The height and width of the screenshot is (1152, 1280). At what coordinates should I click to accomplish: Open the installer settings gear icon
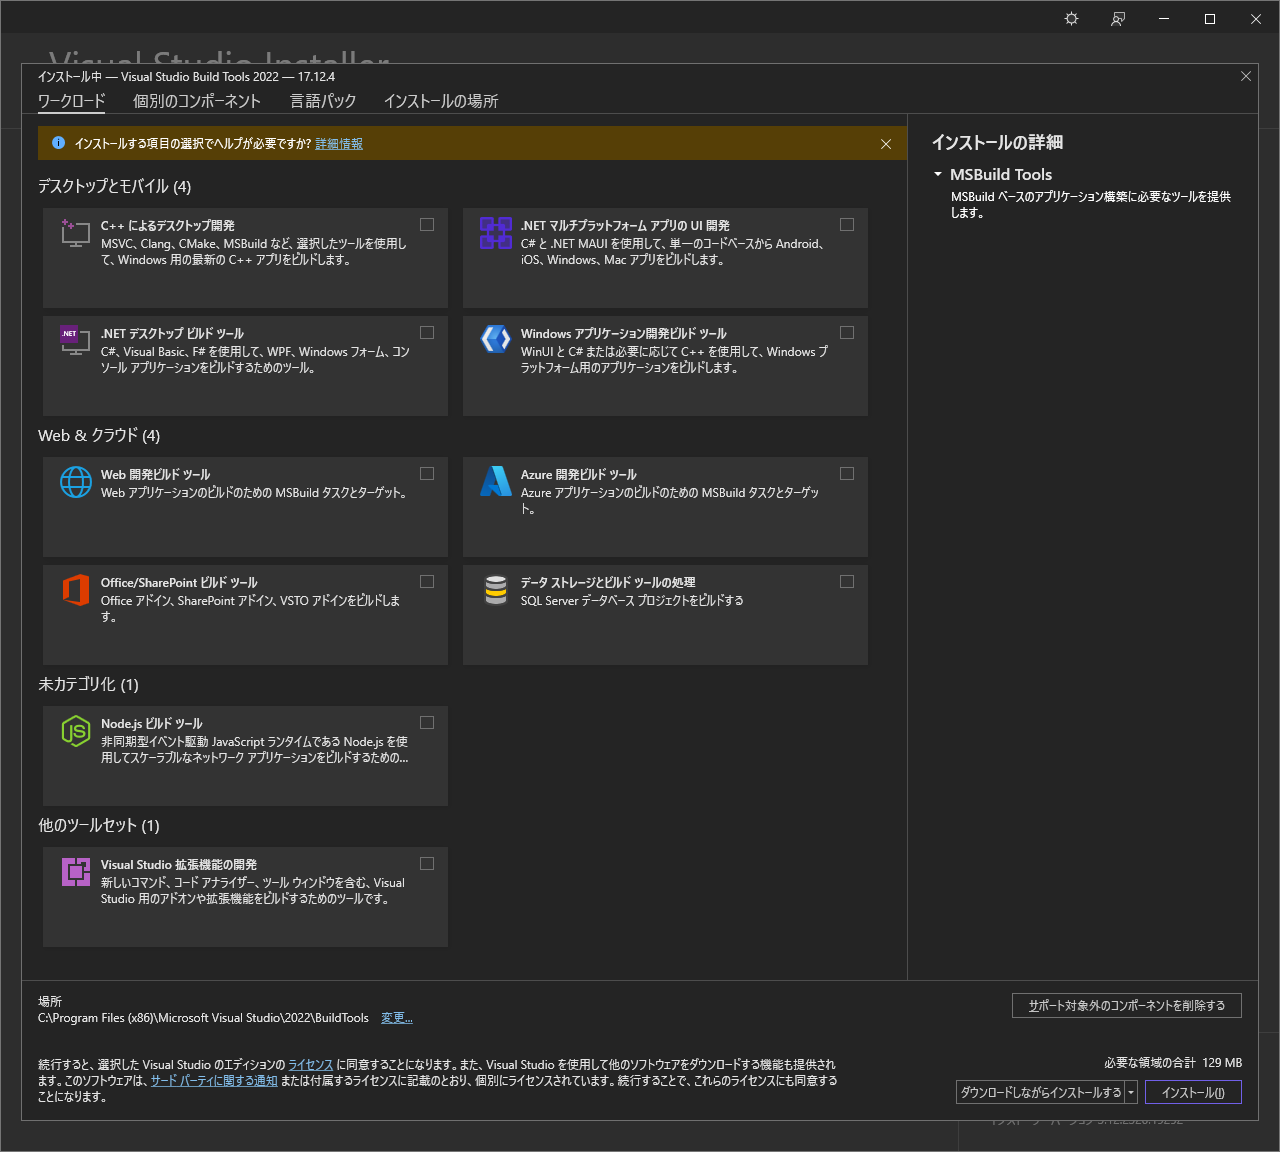1071,18
